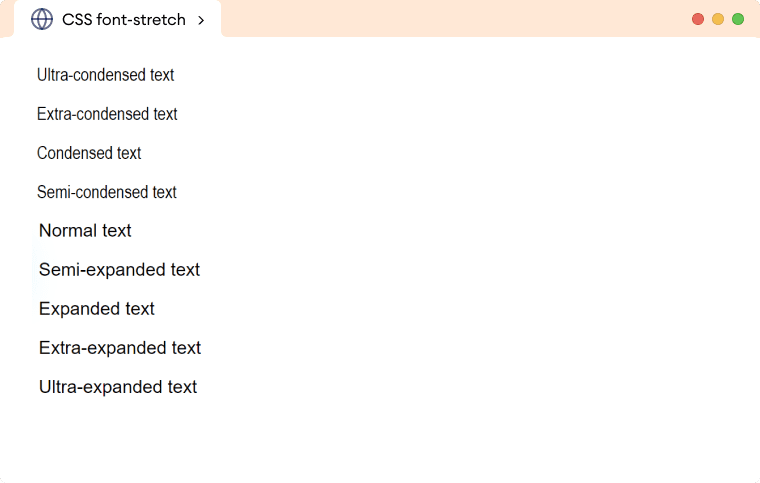Viewport: 760px width, 483px height.
Task: Click the Semi-condensed text line
Action: (106, 192)
